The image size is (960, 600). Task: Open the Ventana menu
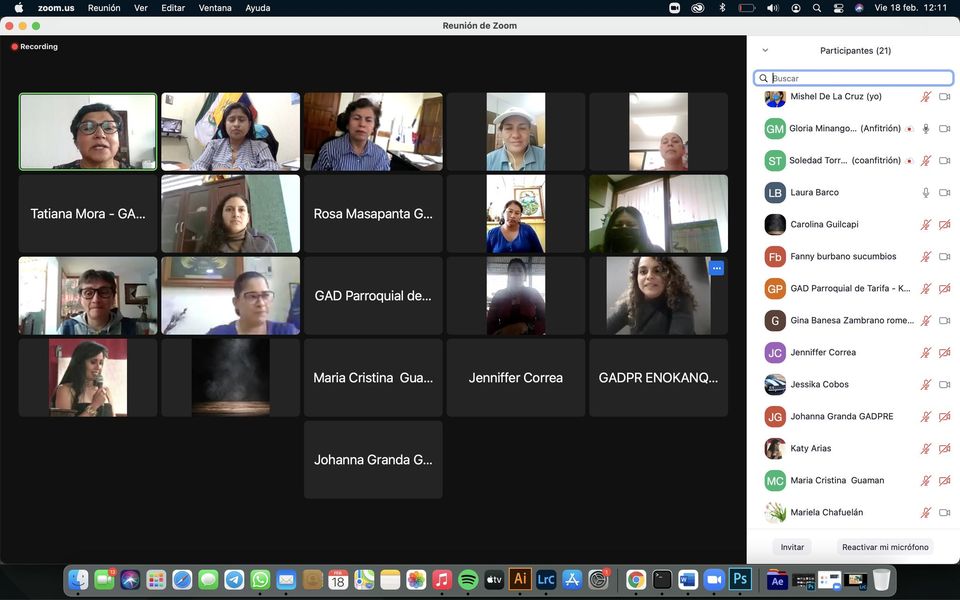click(214, 8)
